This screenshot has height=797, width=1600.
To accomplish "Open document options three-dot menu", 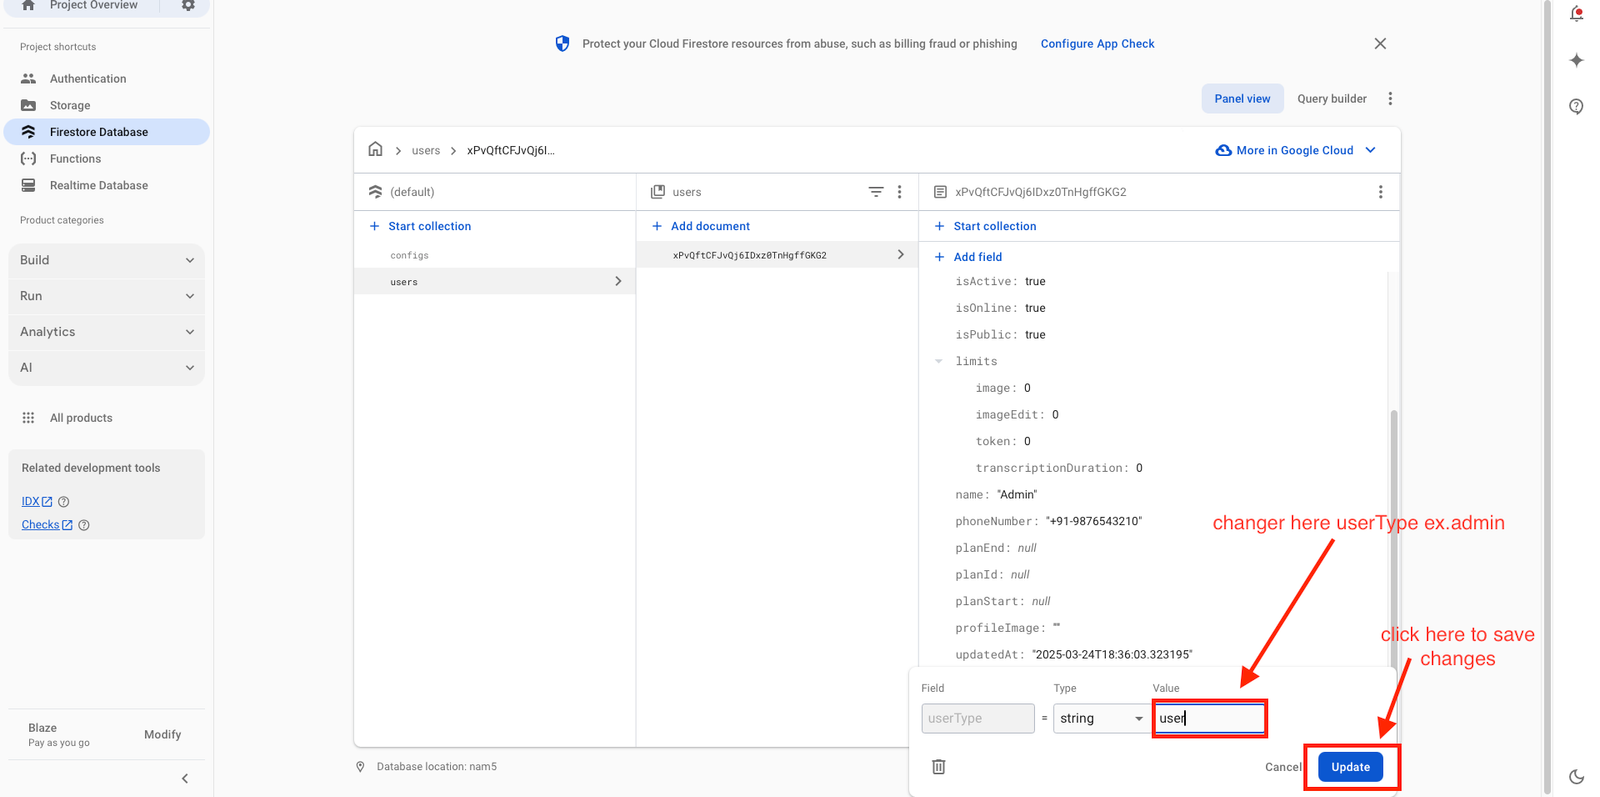I will coord(1380,192).
